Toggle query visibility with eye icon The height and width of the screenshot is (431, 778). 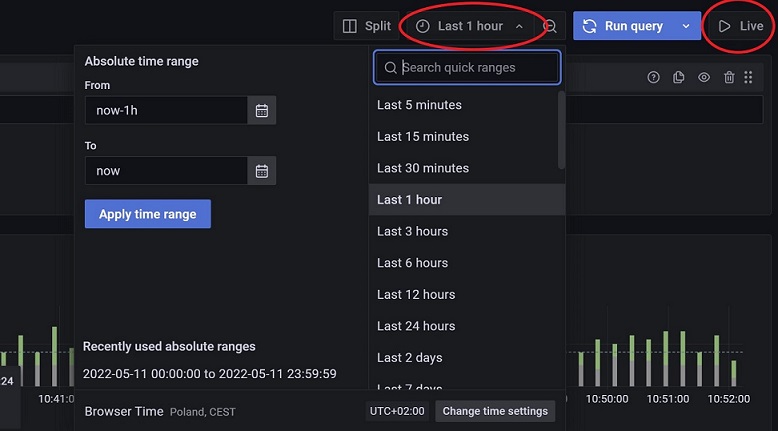(x=704, y=77)
